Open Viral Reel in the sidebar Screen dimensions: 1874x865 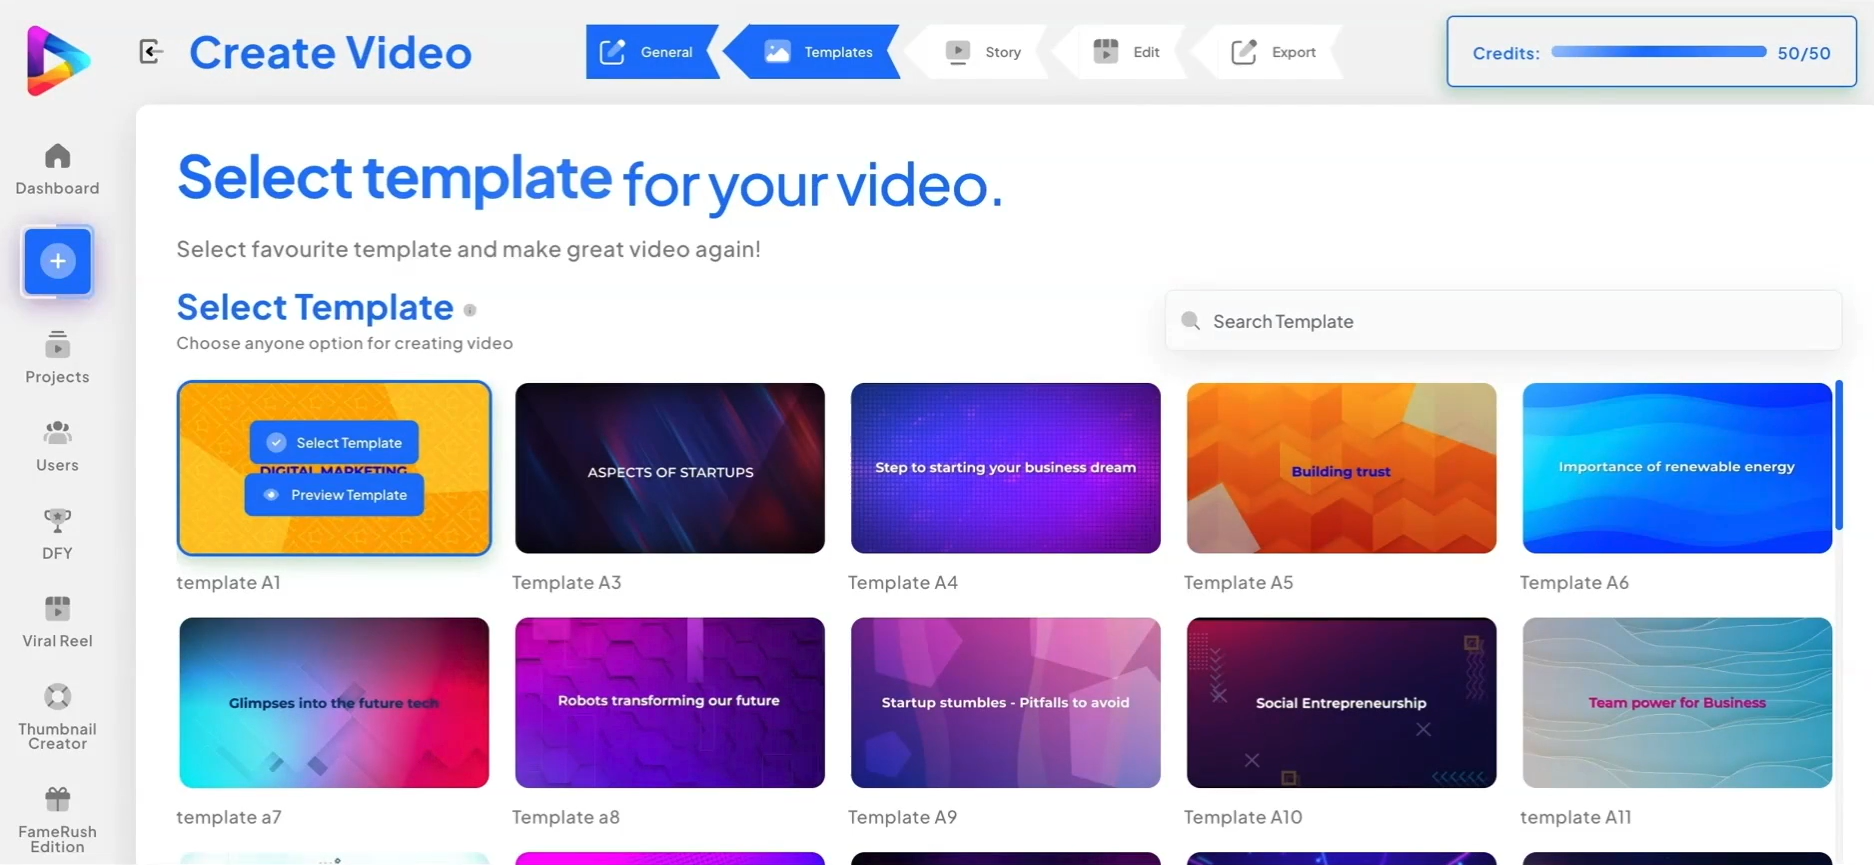57,622
